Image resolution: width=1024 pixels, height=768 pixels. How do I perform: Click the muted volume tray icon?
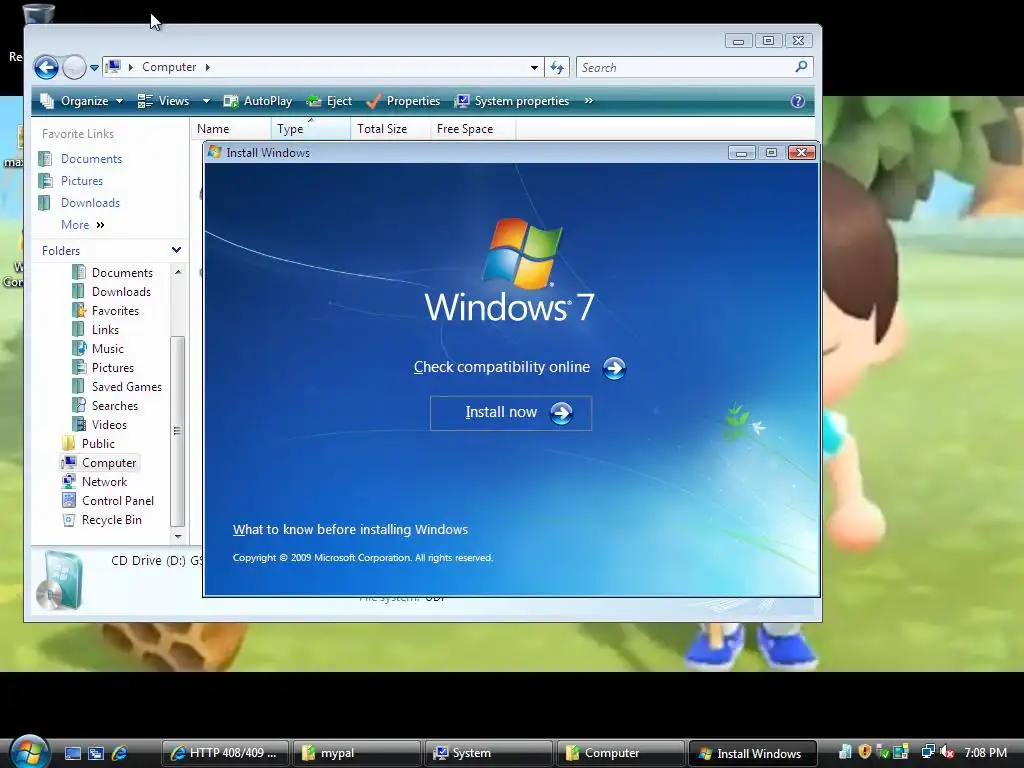947,752
